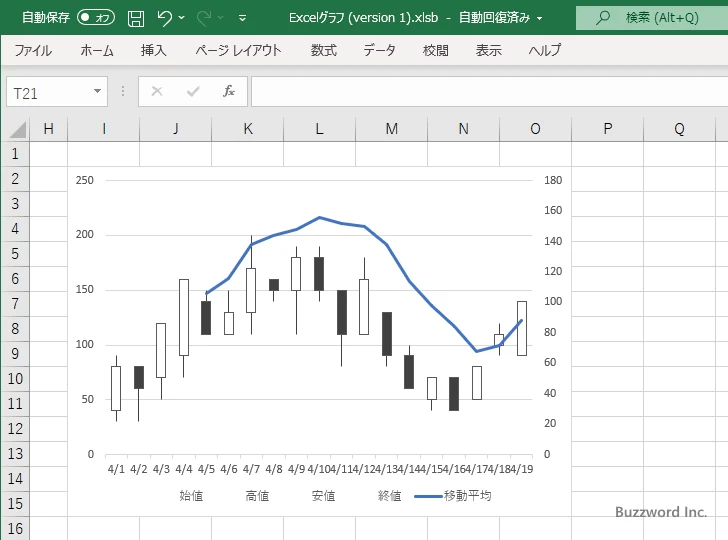
Task: Click the magnifier icon in search box
Action: click(x=603, y=18)
